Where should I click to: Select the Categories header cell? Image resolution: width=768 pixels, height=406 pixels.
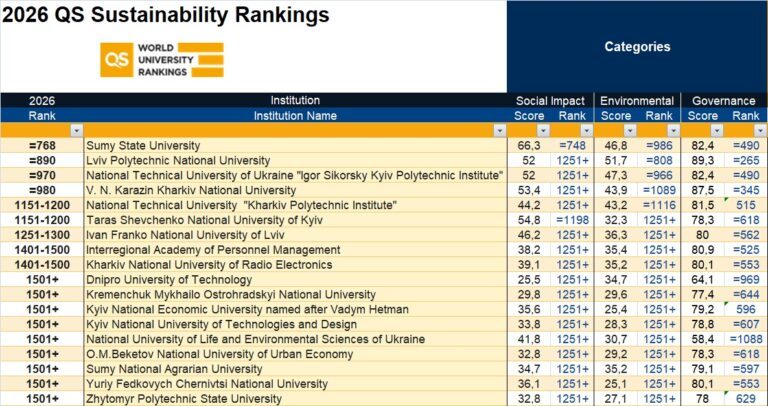click(x=637, y=47)
